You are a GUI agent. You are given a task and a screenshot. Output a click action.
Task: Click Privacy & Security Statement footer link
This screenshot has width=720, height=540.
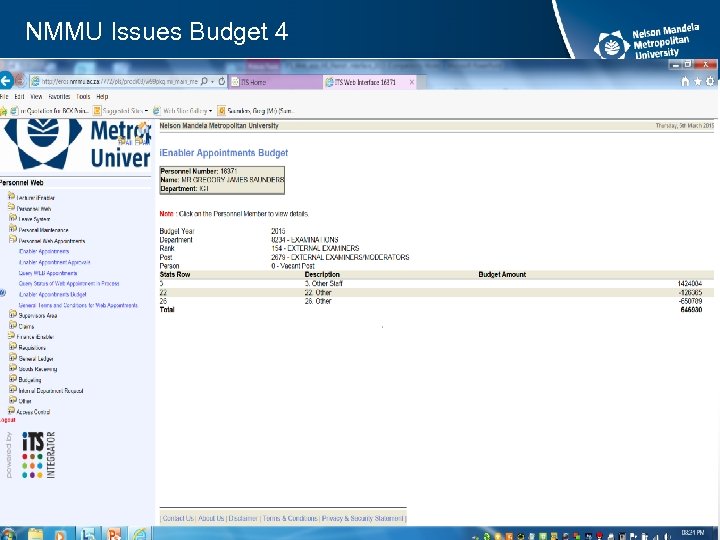[362, 518]
